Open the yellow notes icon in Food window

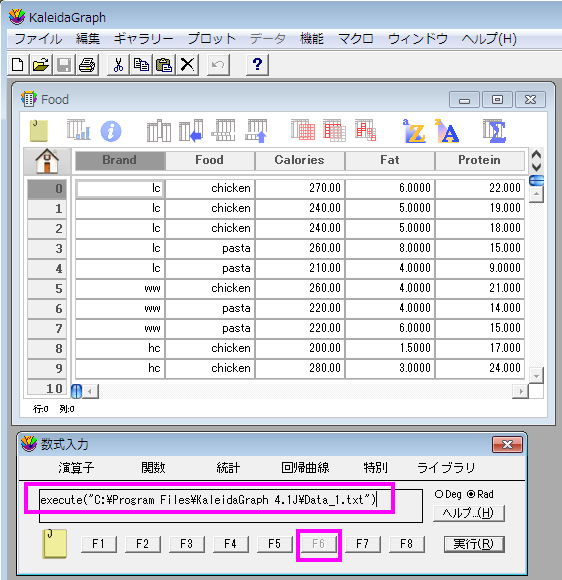39,131
